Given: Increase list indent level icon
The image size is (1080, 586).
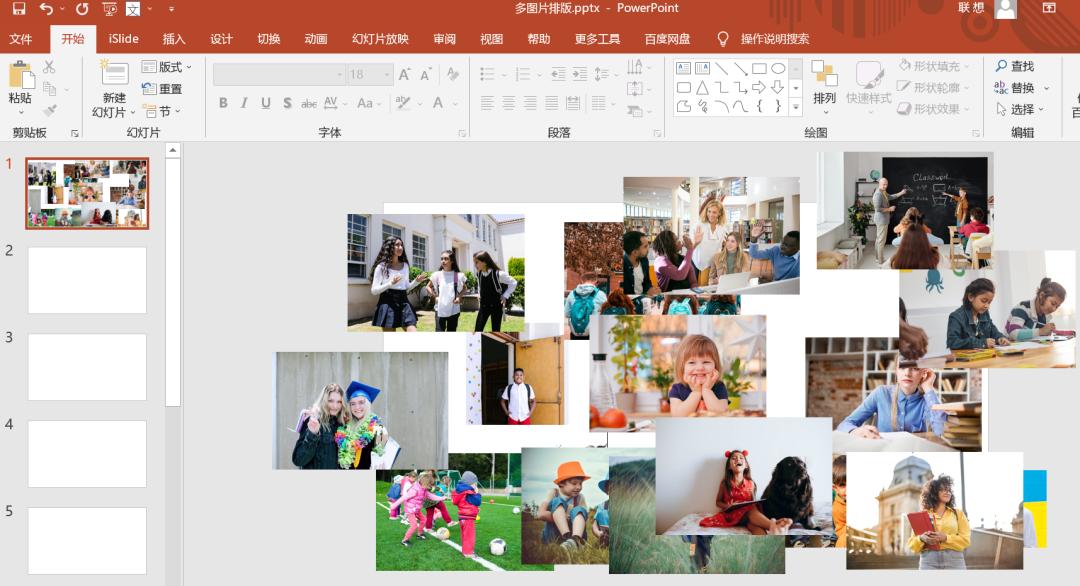Looking at the screenshot, I should point(580,74).
